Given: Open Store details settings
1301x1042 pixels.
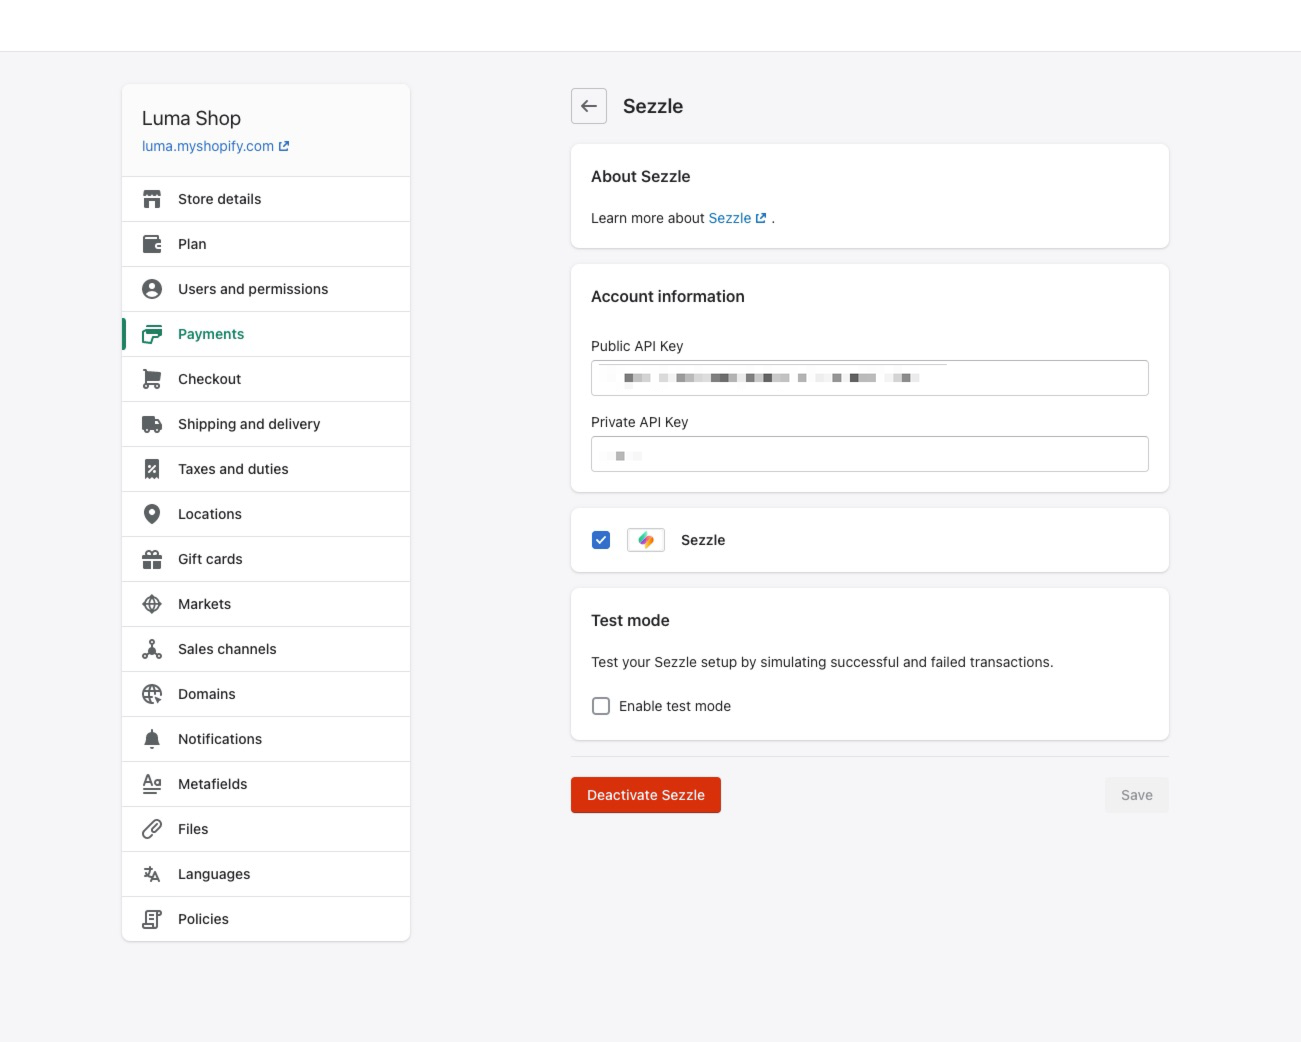Looking at the screenshot, I should pos(266,199).
